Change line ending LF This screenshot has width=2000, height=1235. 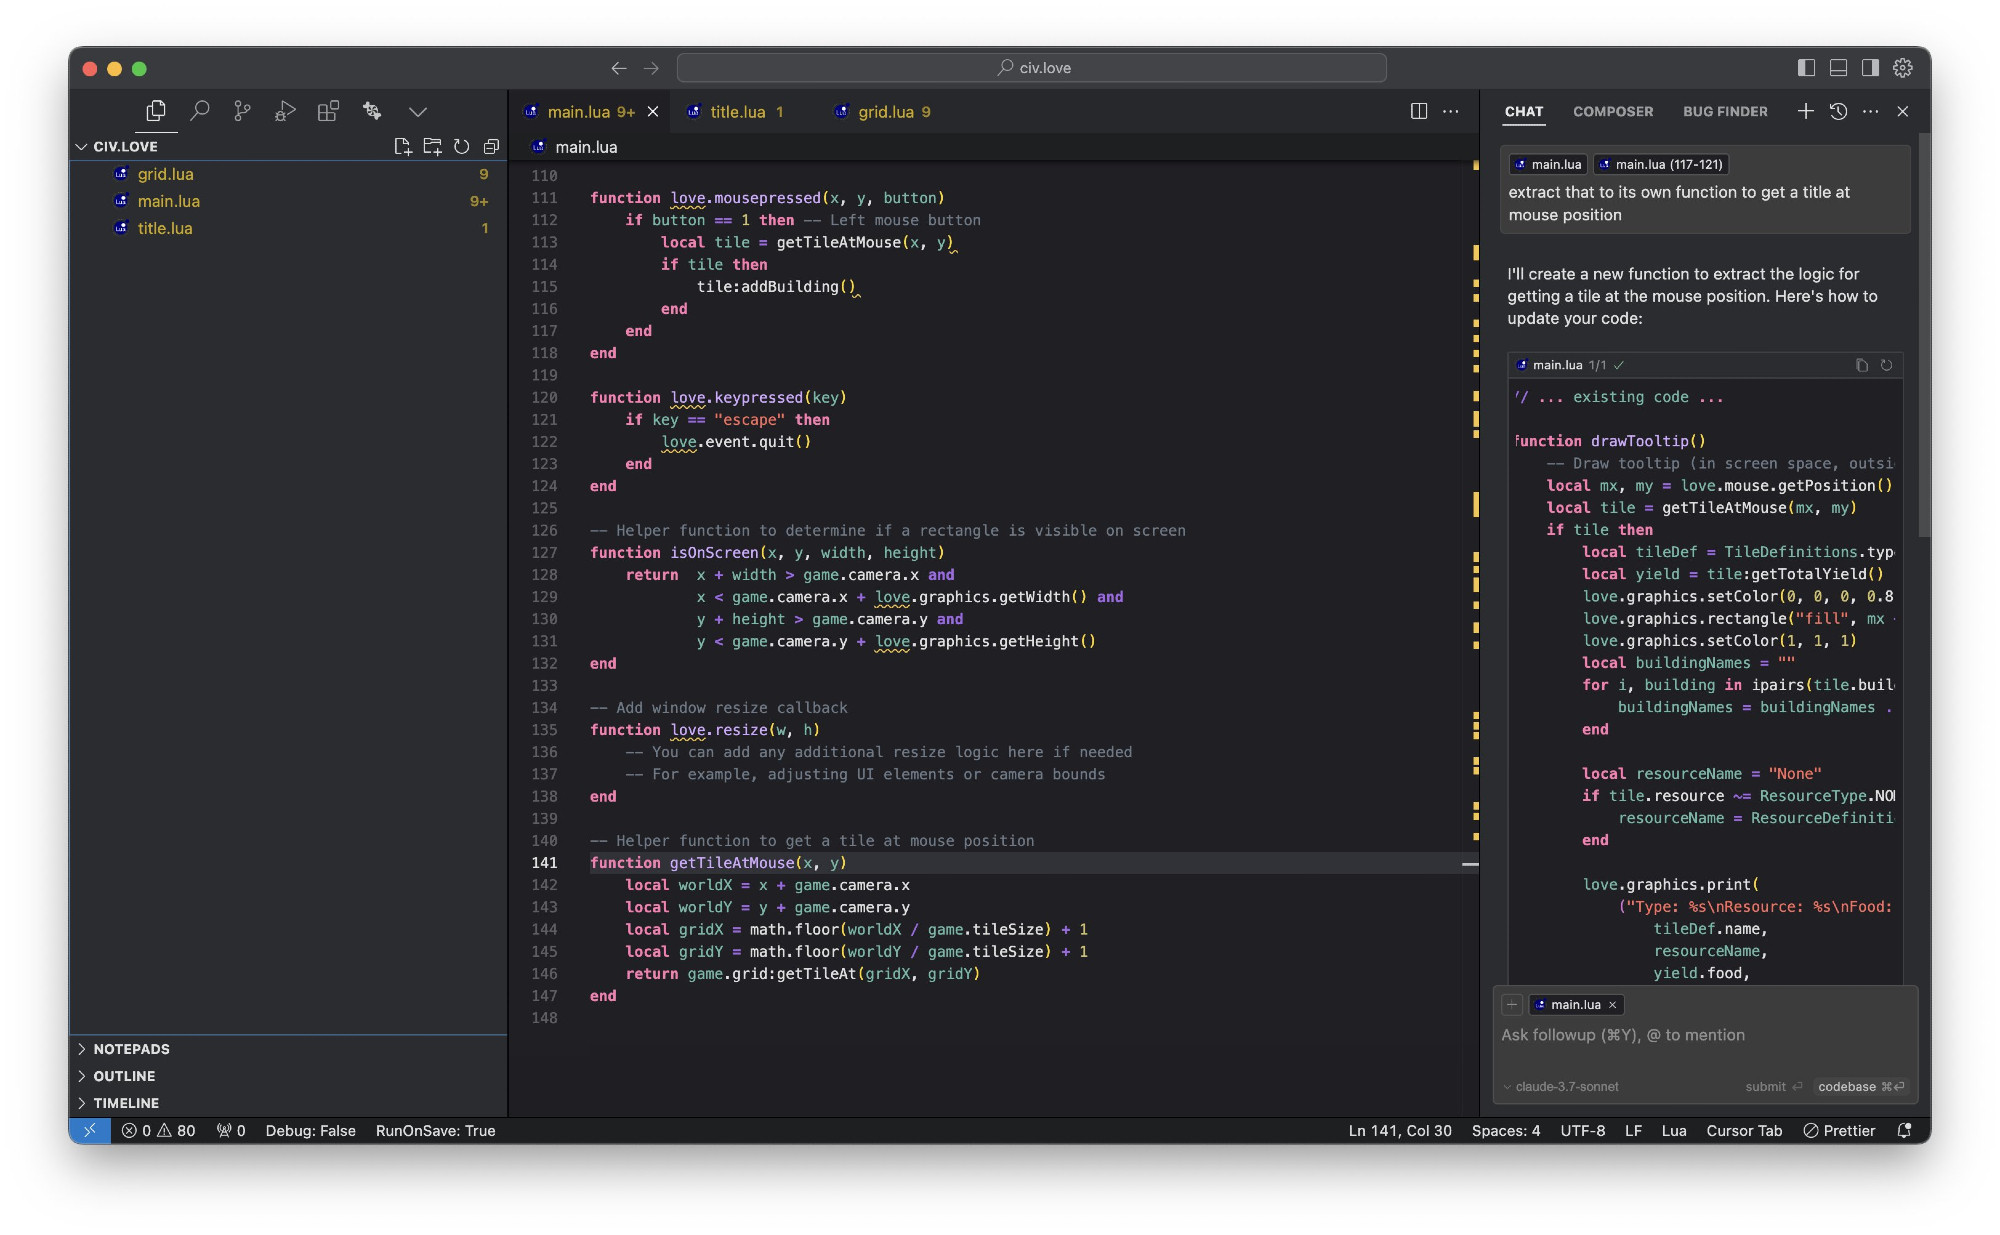click(x=1634, y=1131)
